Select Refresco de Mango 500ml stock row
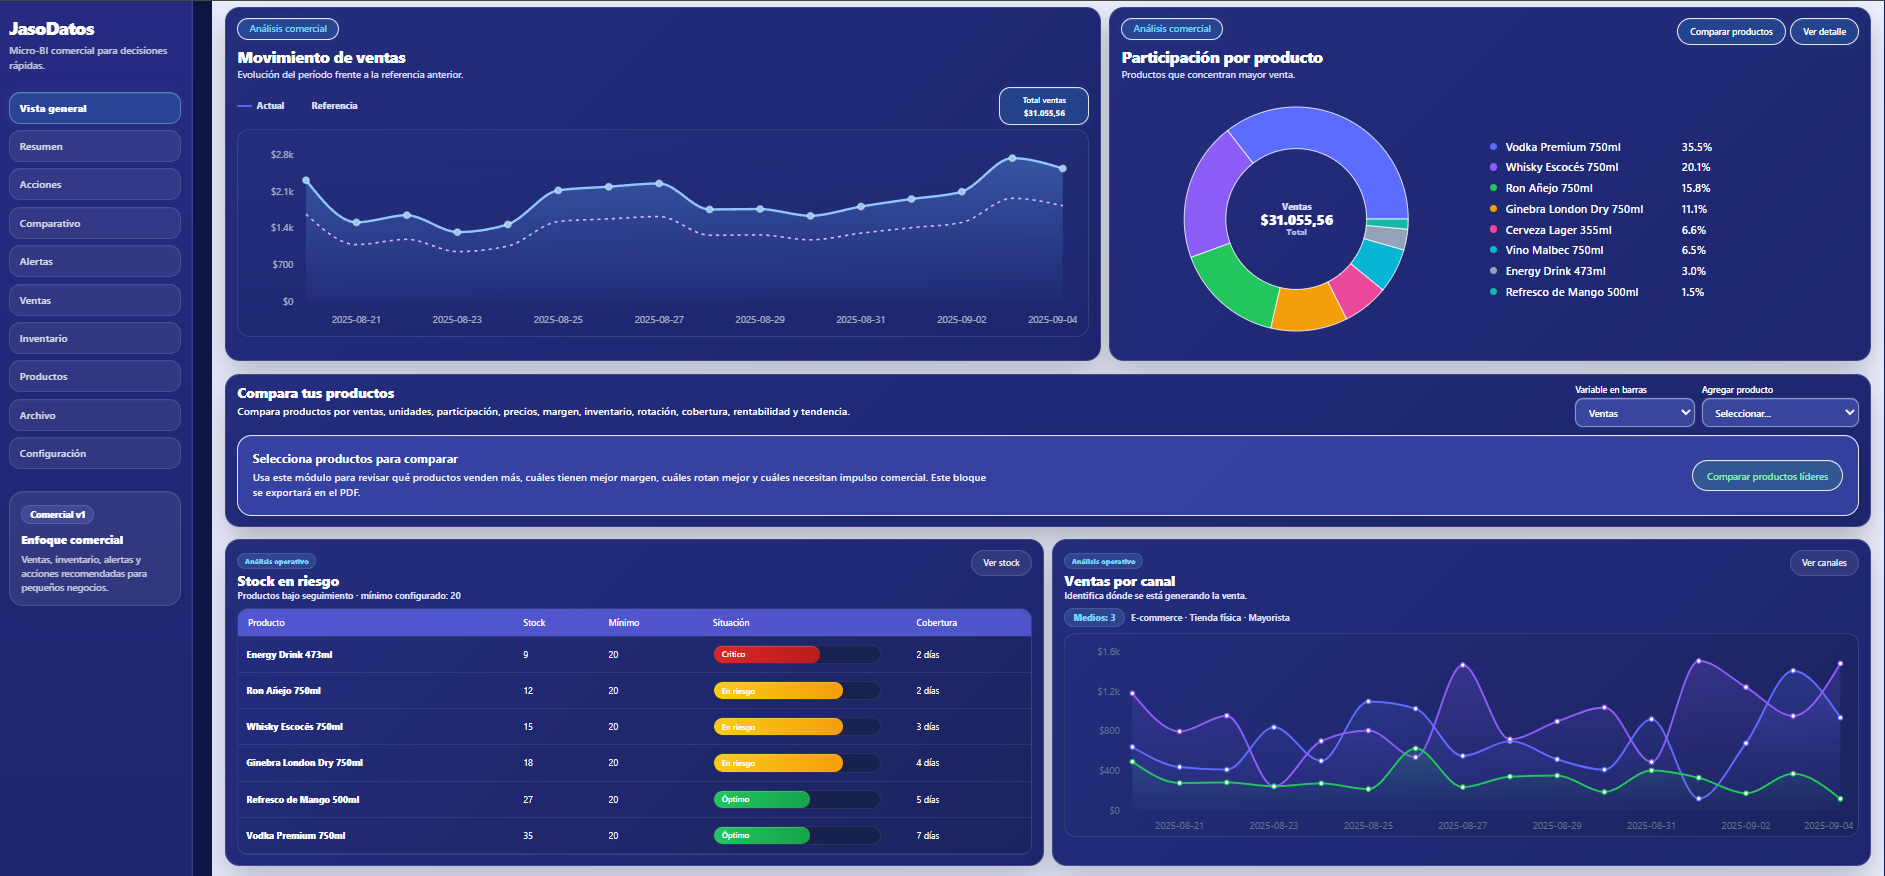 (634, 799)
